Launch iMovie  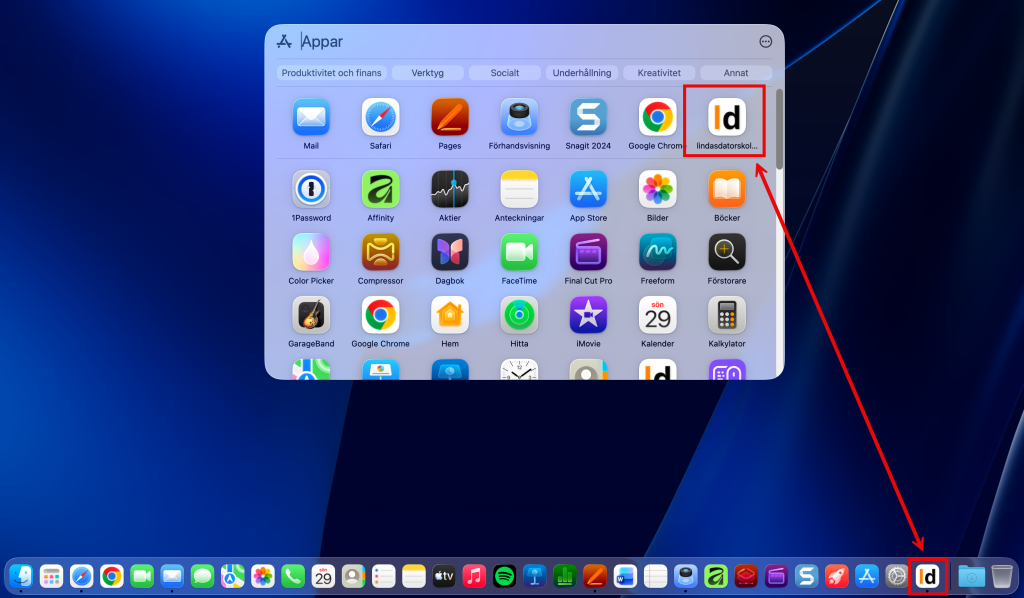pos(588,315)
